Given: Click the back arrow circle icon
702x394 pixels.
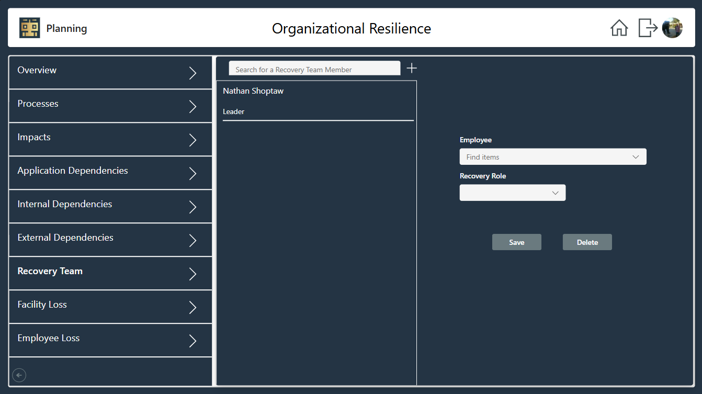Looking at the screenshot, I should 19,375.
